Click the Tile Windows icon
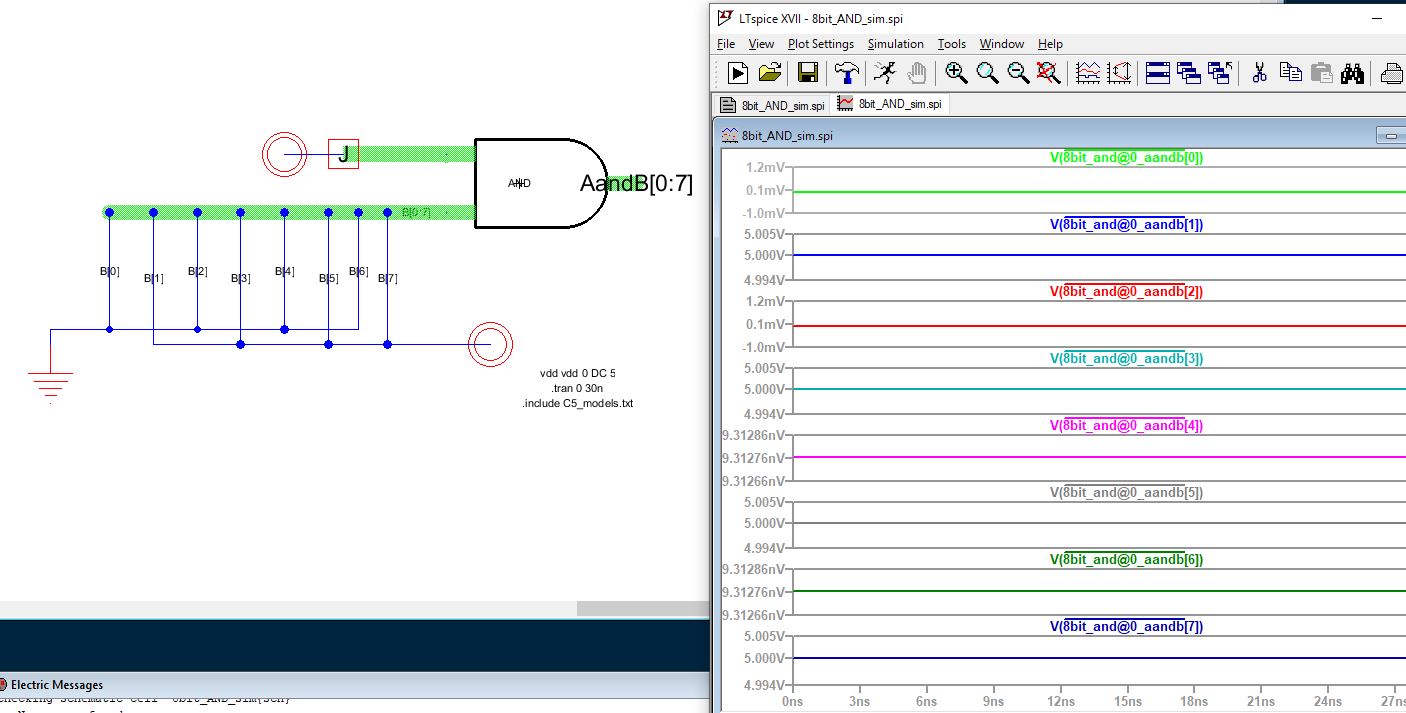The width and height of the screenshot is (1406, 713). 1157,73
